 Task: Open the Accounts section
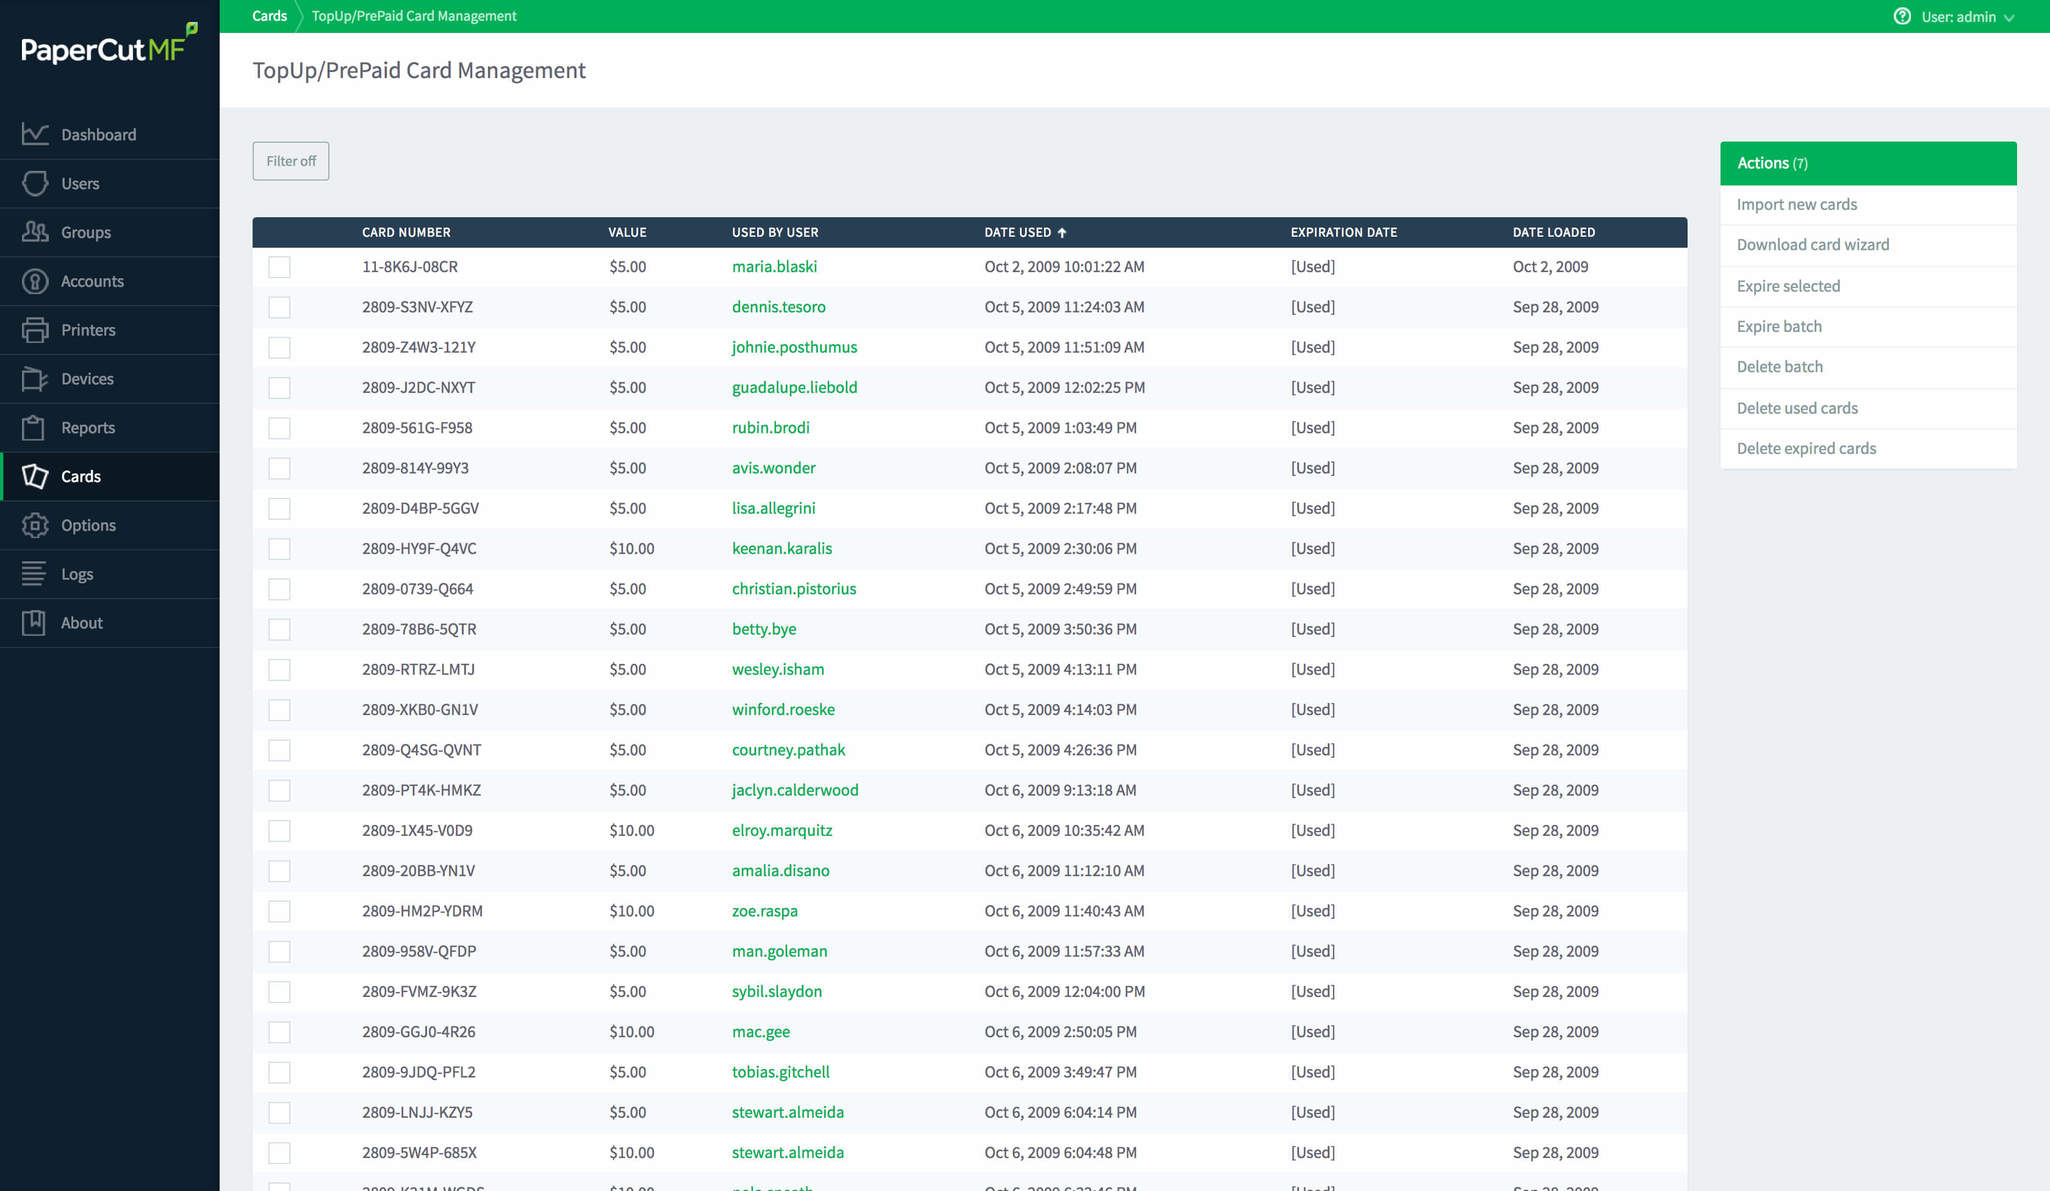pyautogui.click(x=92, y=282)
